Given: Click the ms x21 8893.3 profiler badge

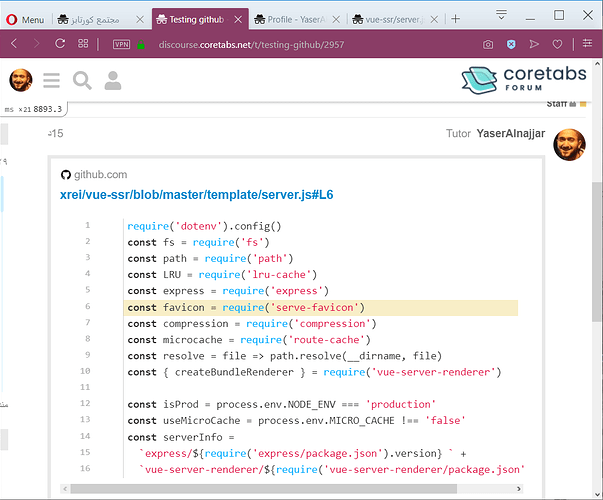Looking at the screenshot, I should [x=34, y=109].
